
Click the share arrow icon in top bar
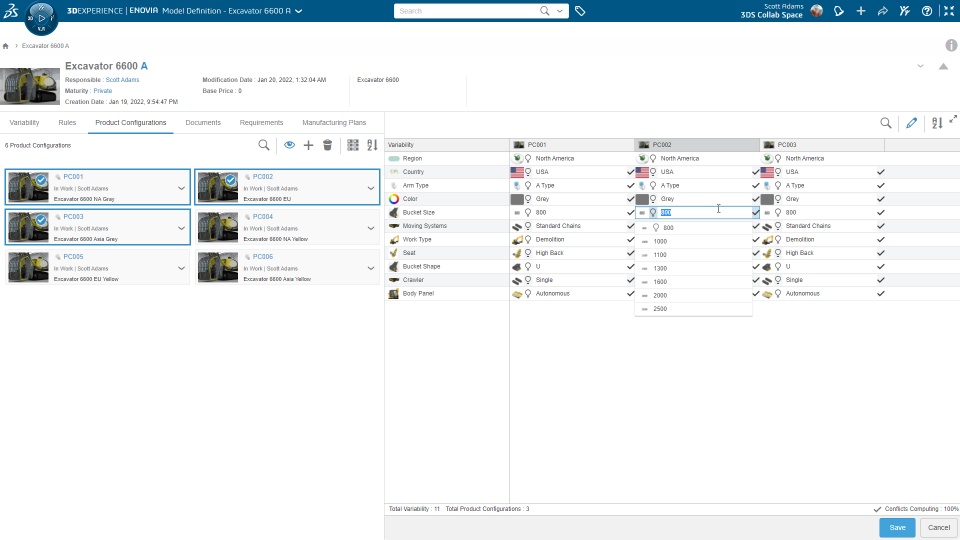883,11
